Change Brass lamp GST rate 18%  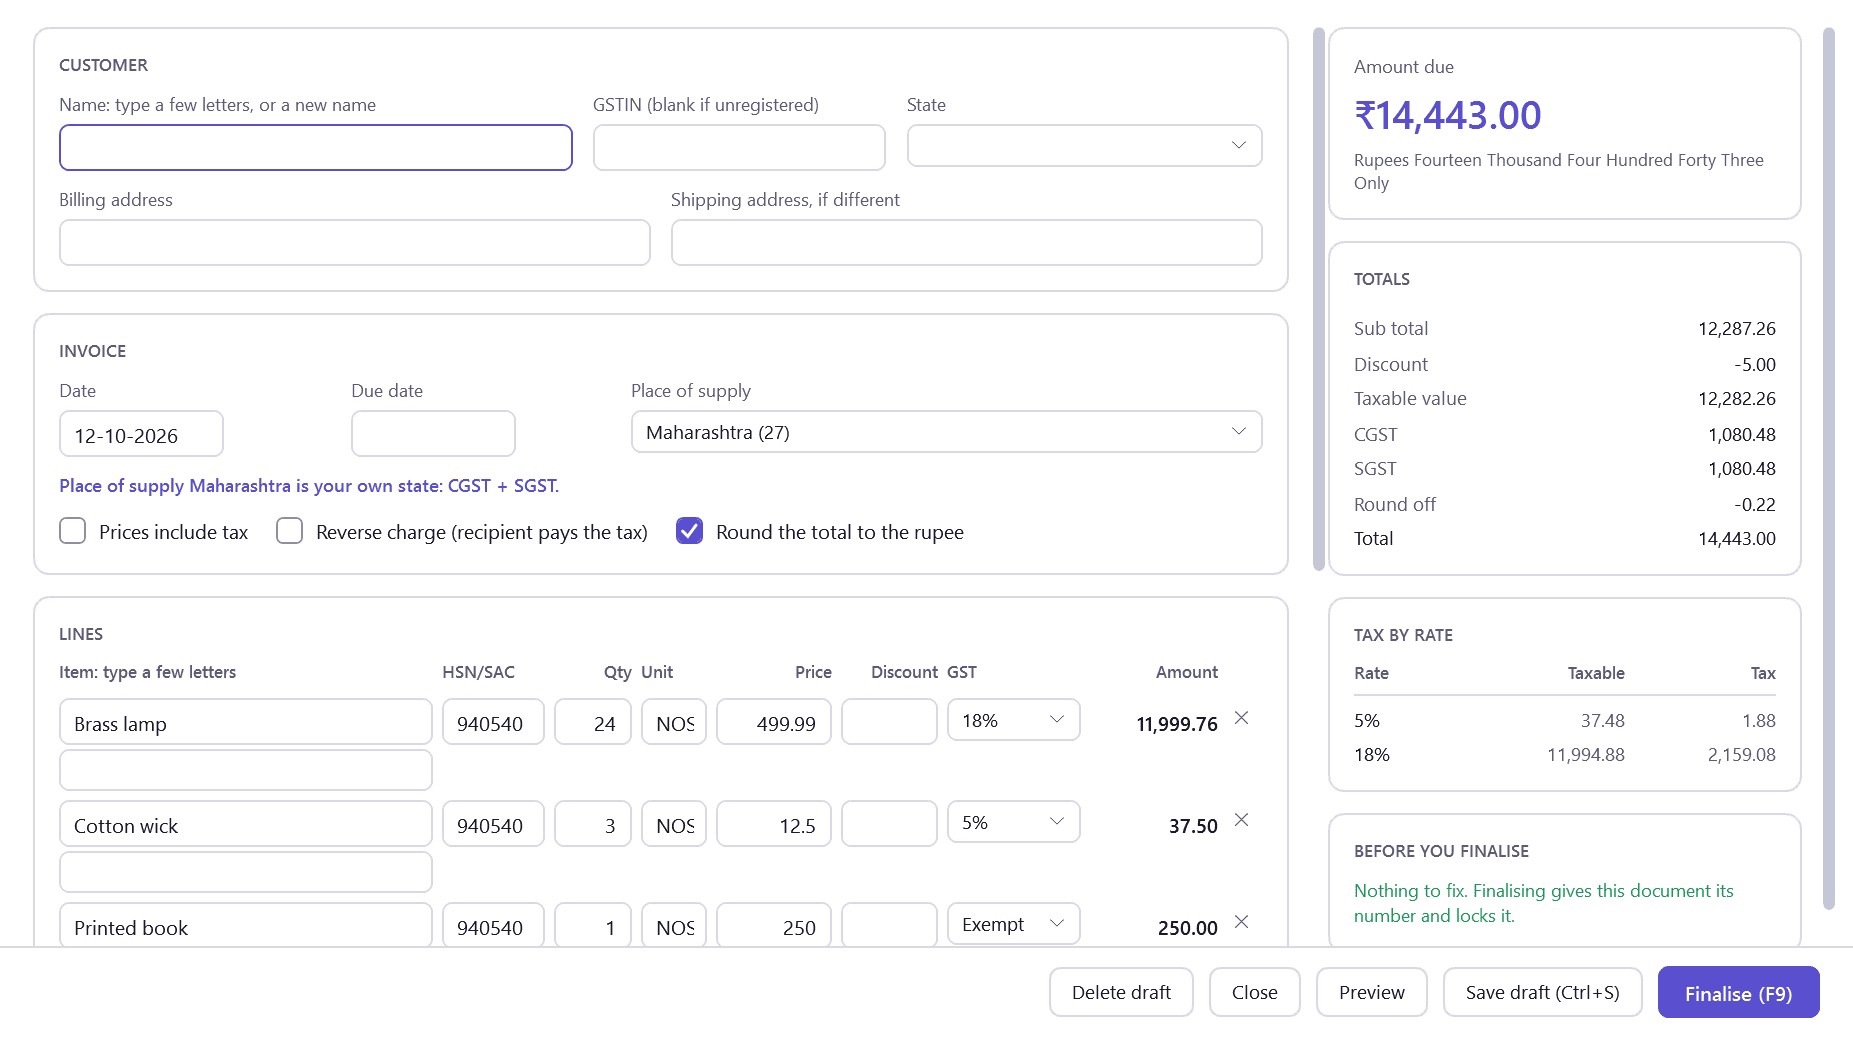coord(1013,720)
